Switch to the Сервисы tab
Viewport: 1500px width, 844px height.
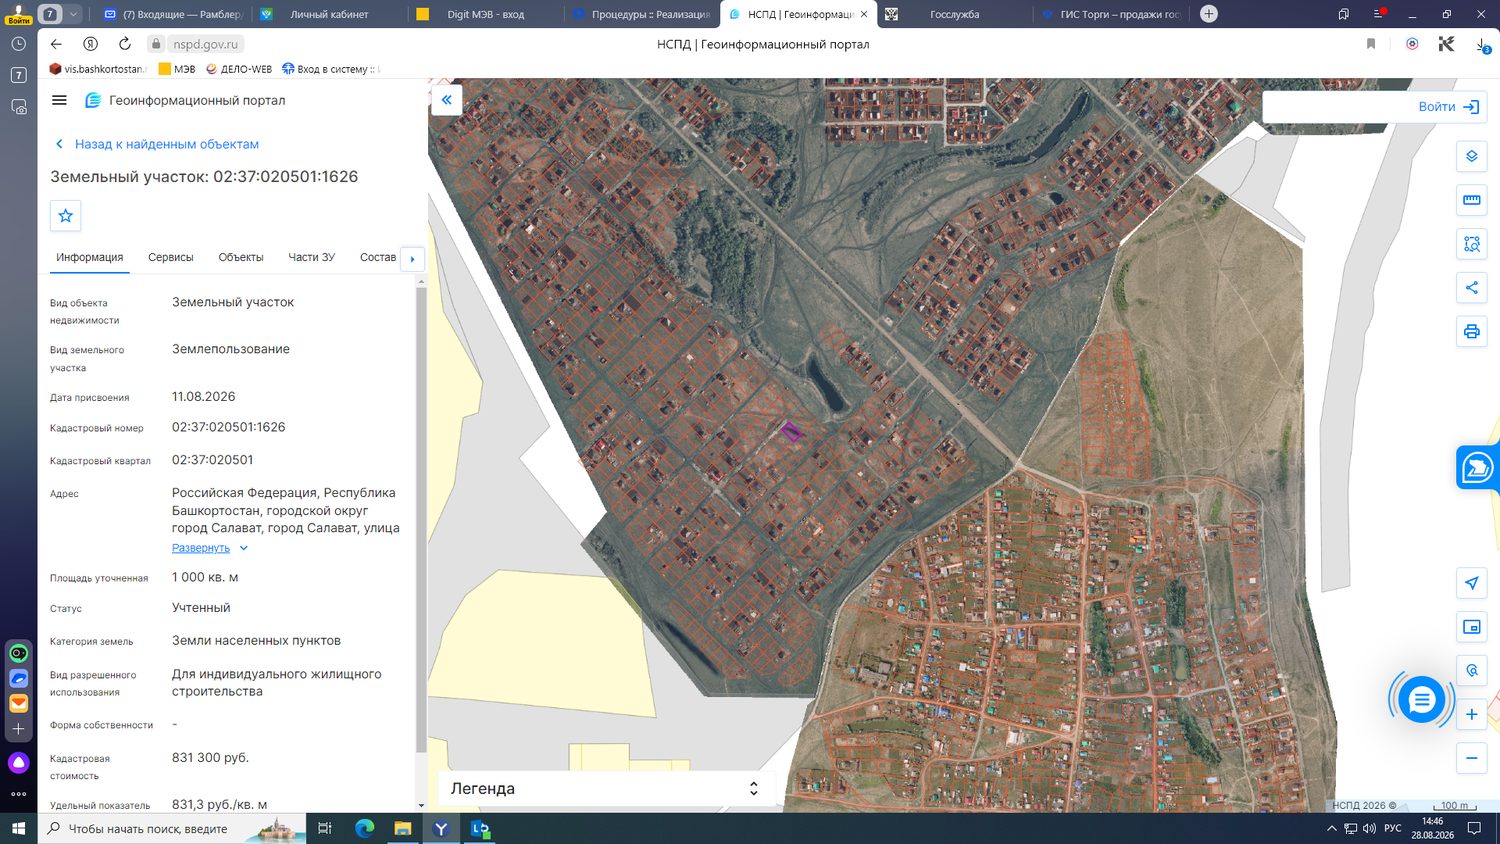(x=171, y=257)
